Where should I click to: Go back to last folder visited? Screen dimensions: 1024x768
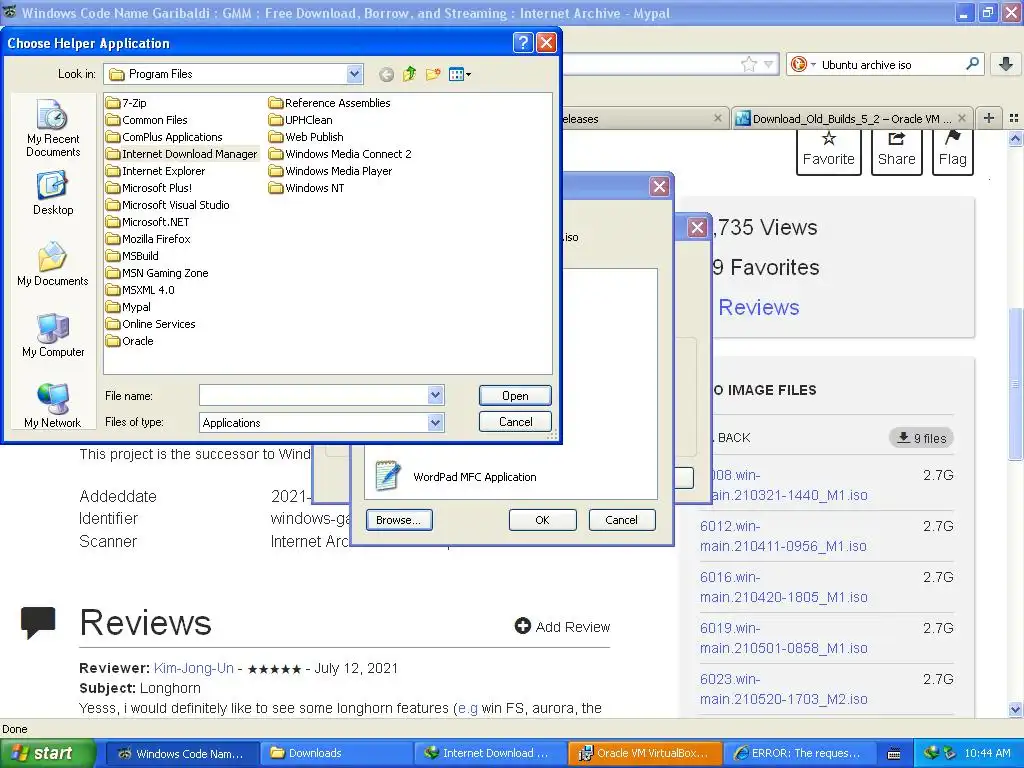pyautogui.click(x=387, y=74)
